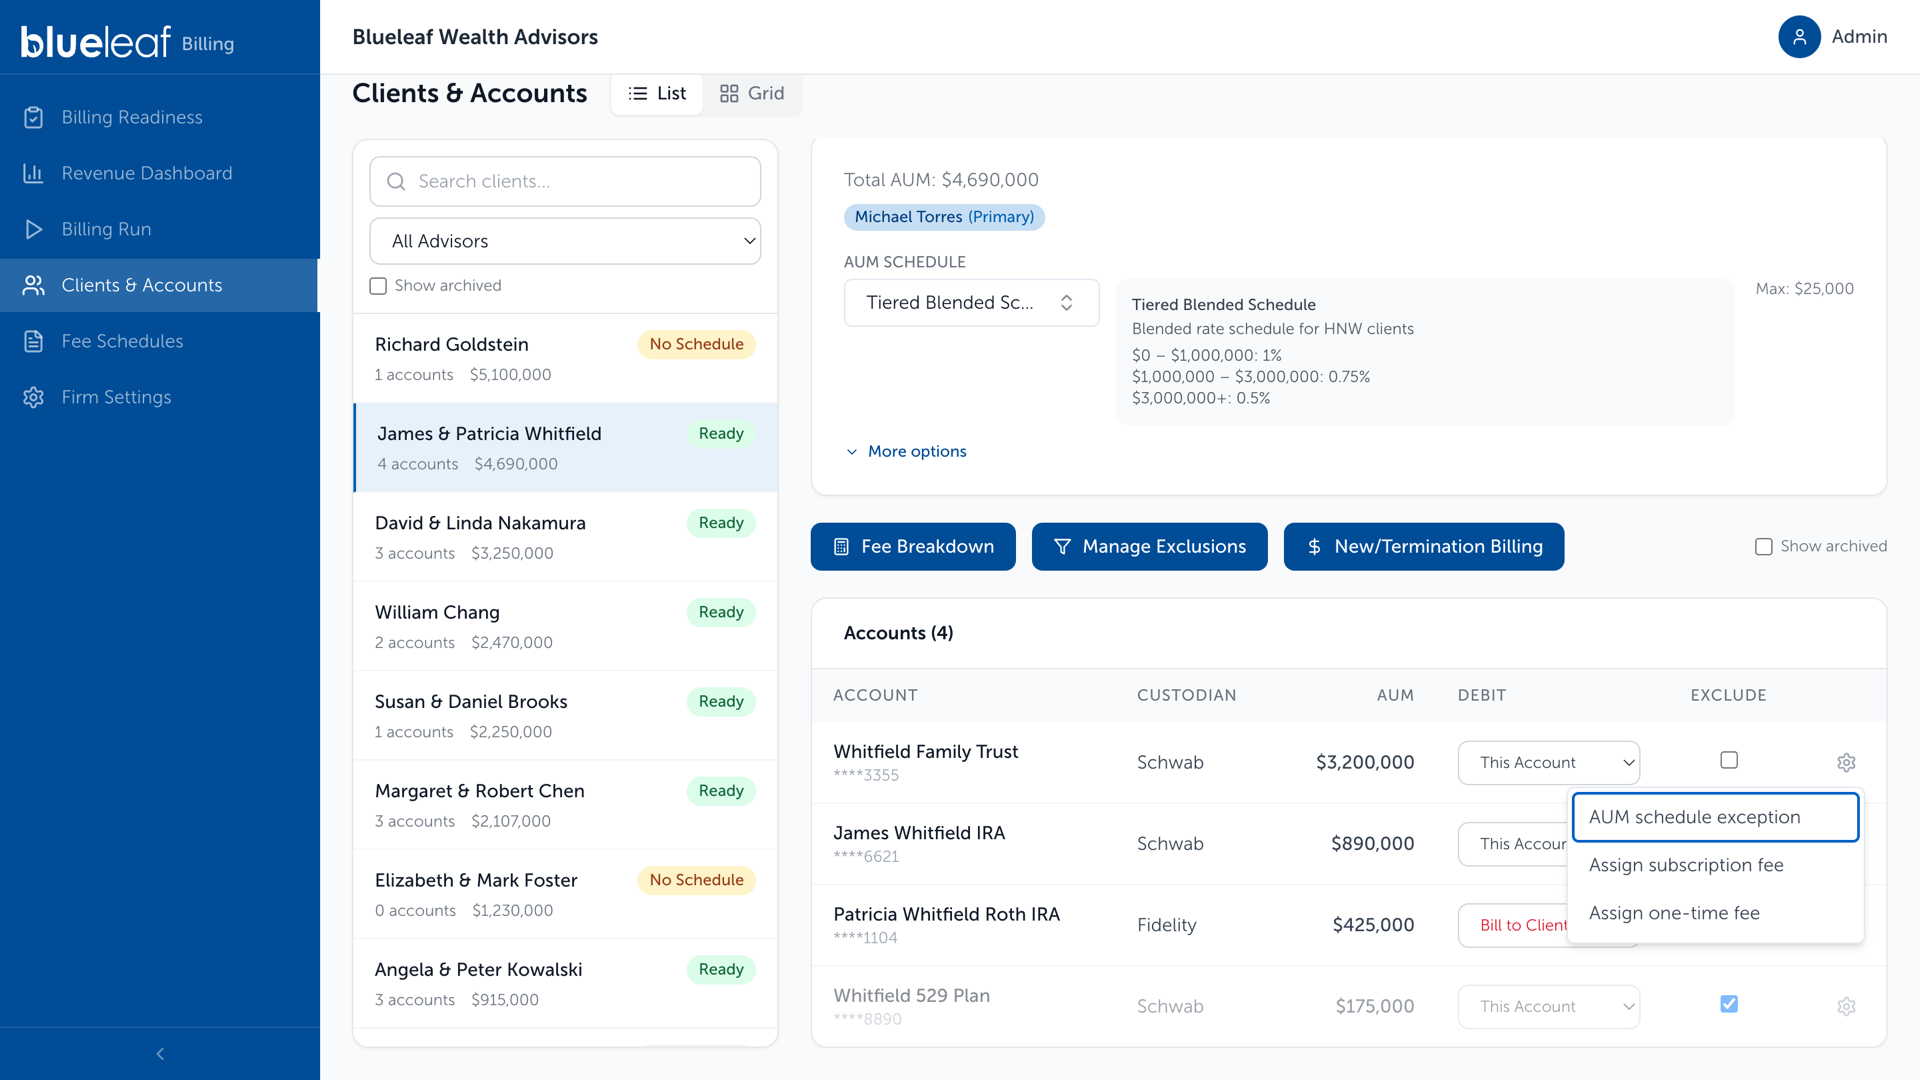Open the All Advisors dropdown
Image resolution: width=1920 pixels, height=1080 pixels.
tap(565, 241)
